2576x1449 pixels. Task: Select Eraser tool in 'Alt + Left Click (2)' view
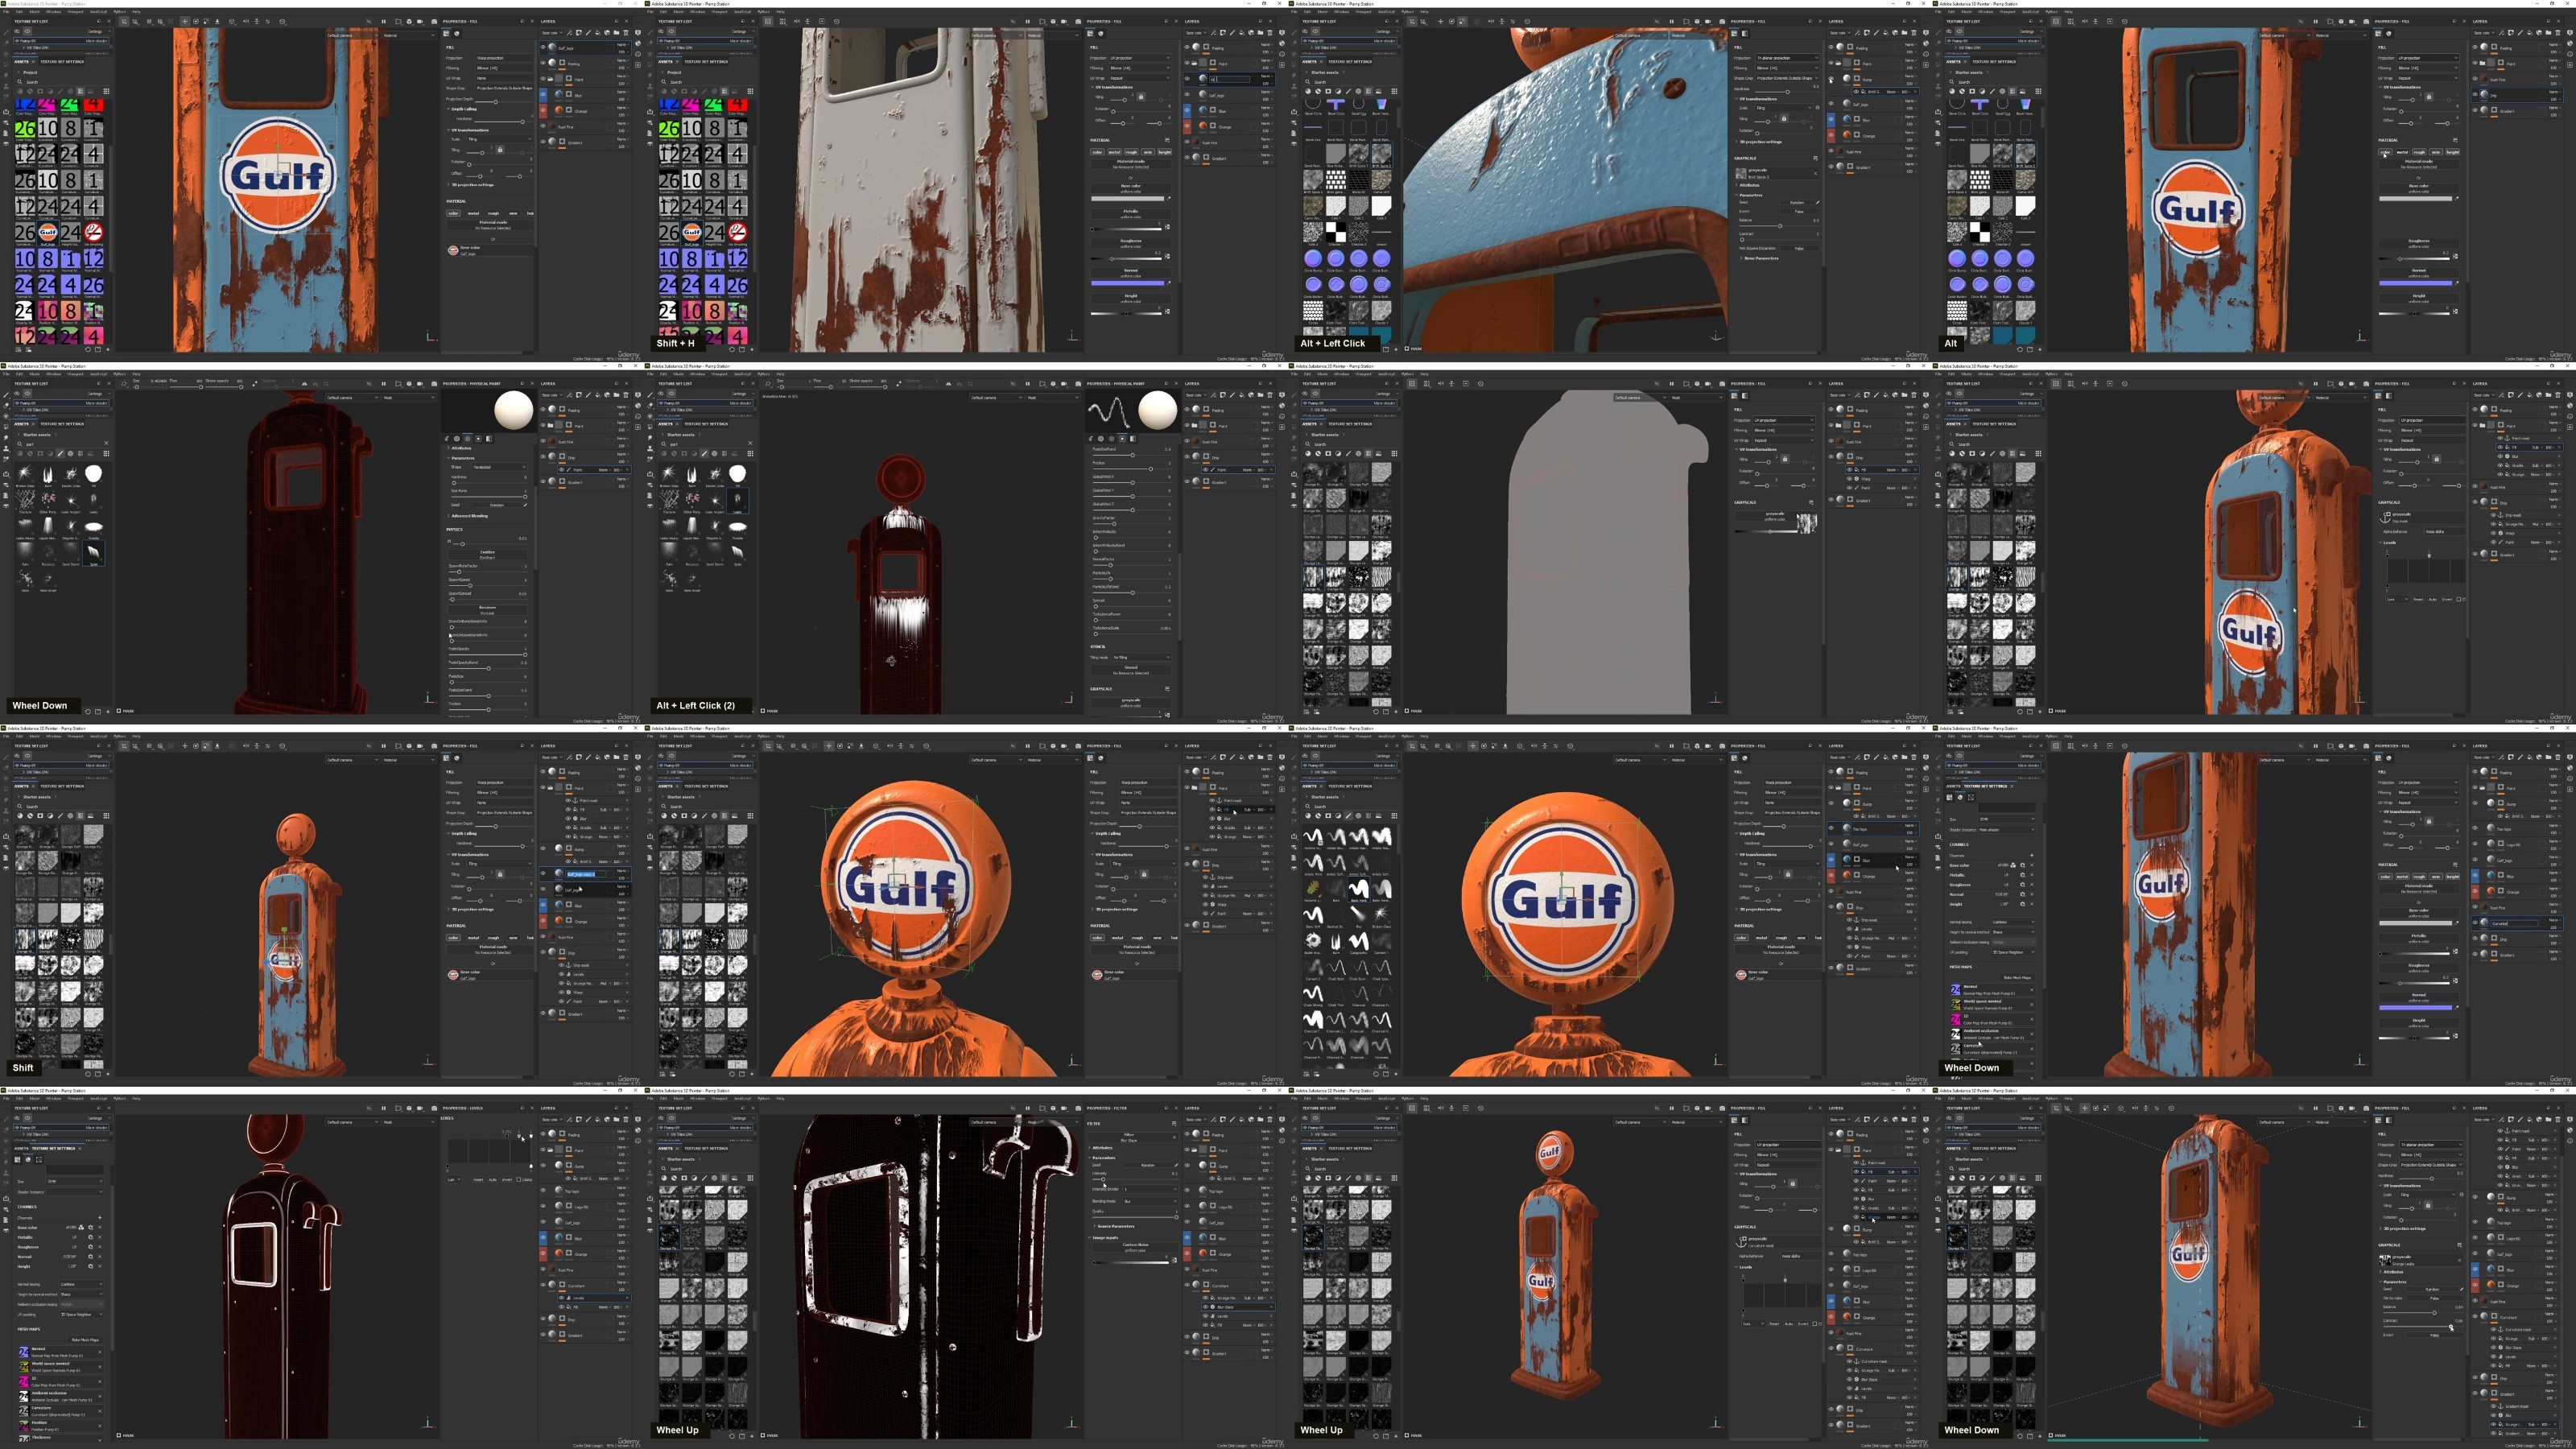point(651,404)
